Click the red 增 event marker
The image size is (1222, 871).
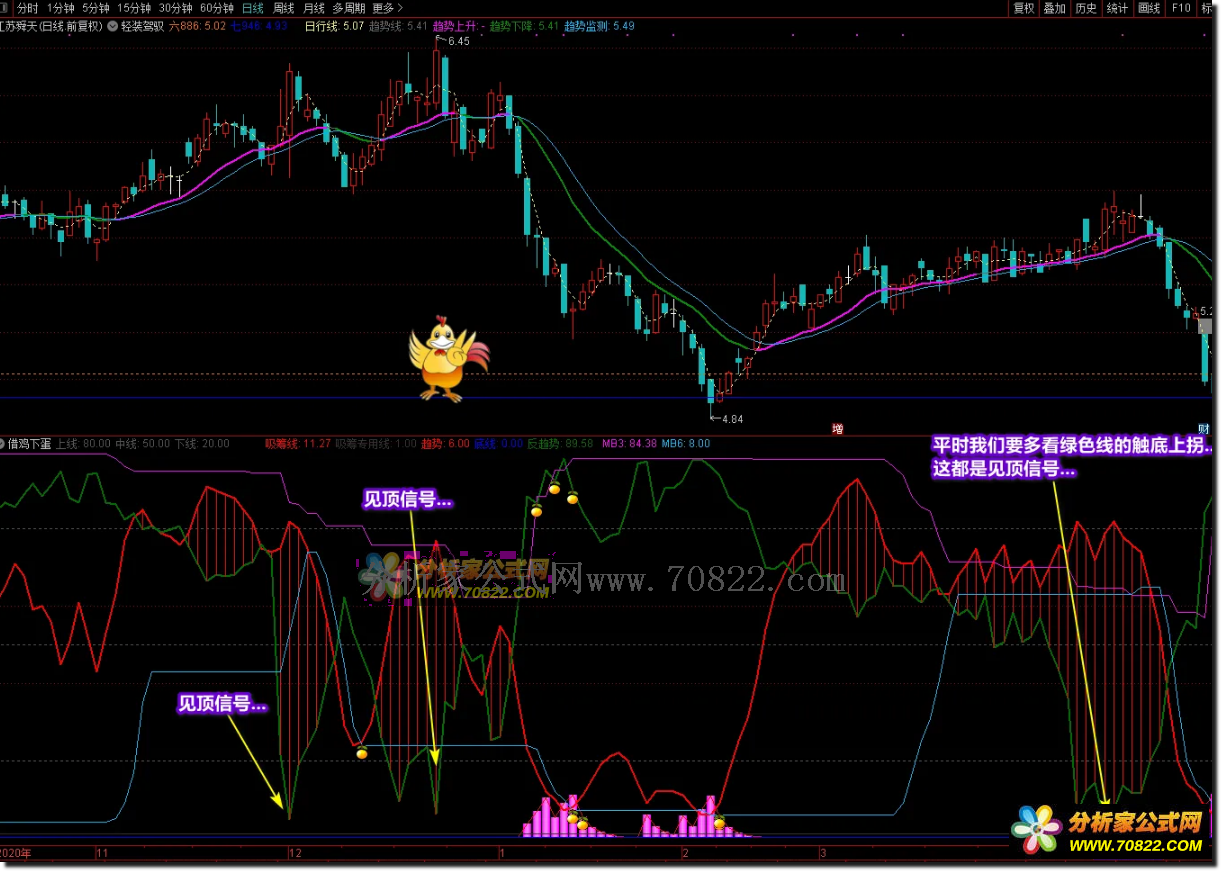pyautogui.click(x=837, y=429)
